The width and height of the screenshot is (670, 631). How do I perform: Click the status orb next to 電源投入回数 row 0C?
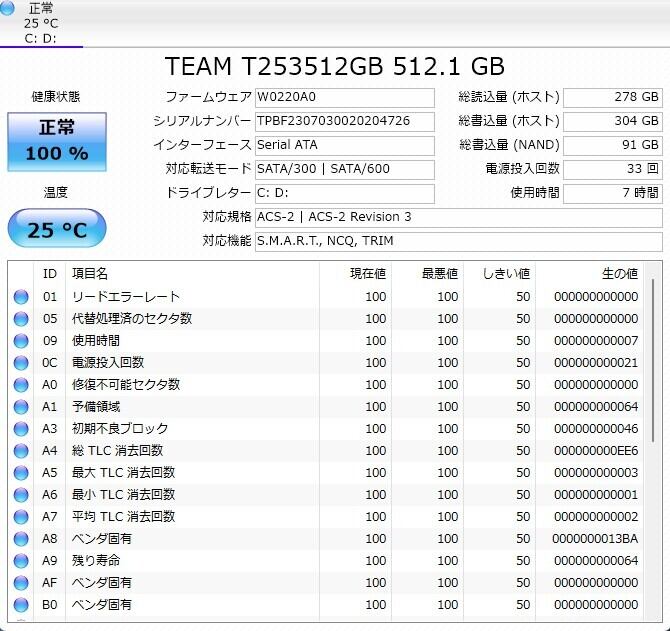tap(21, 363)
